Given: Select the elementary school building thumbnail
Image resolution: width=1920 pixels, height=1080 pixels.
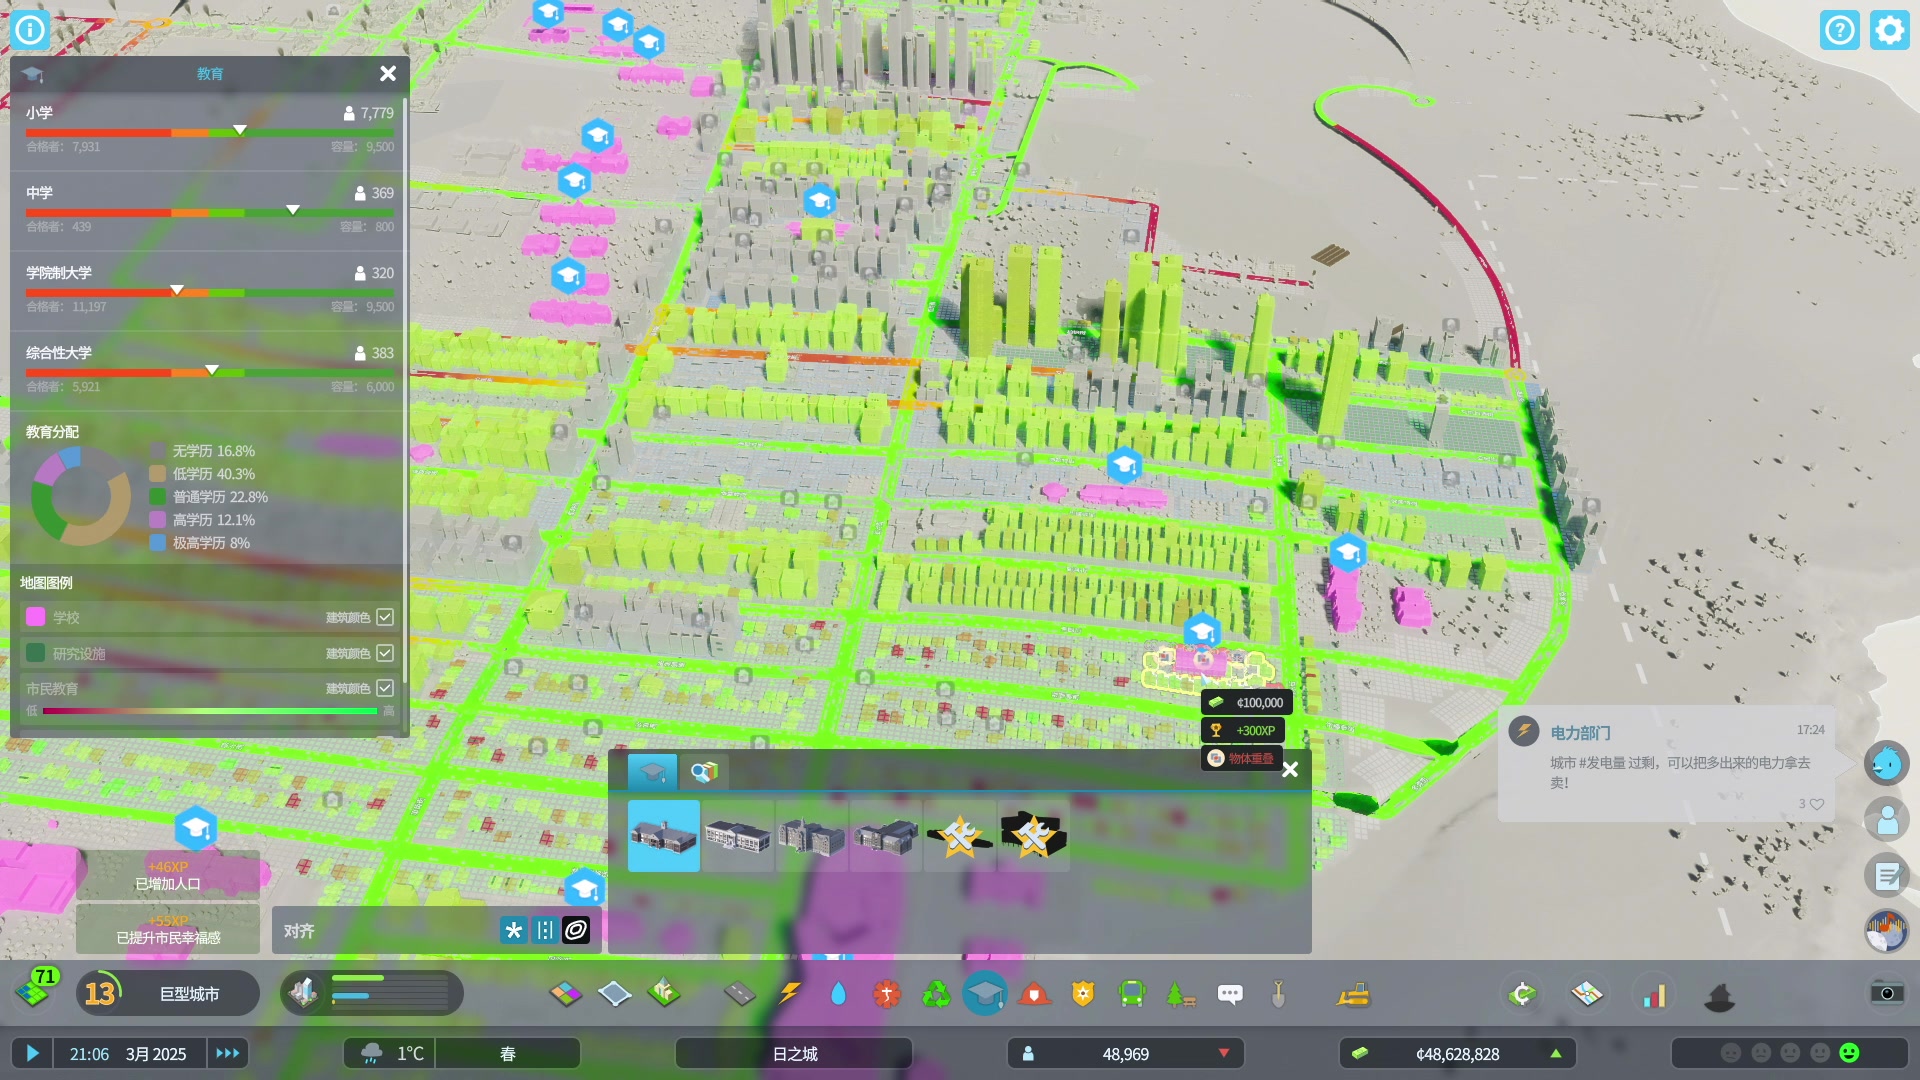Looking at the screenshot, I should coord(664,836).
